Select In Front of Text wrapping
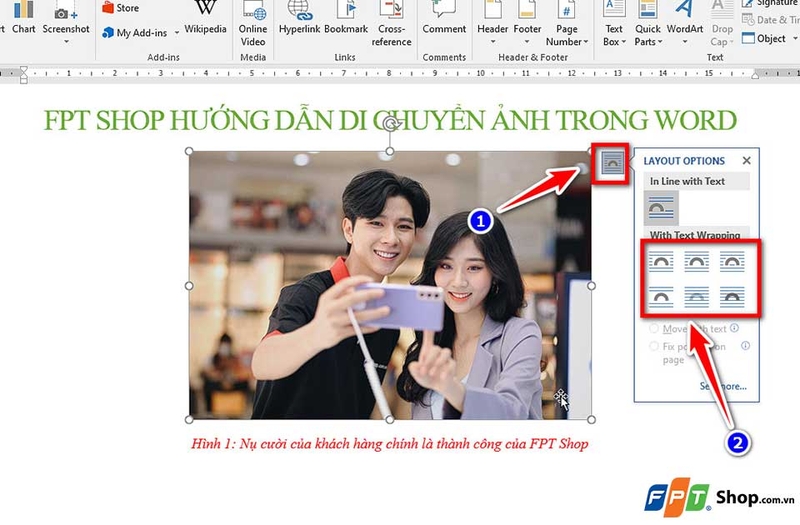The width and height of the screenshot is (800, 525). pos(732,297)
